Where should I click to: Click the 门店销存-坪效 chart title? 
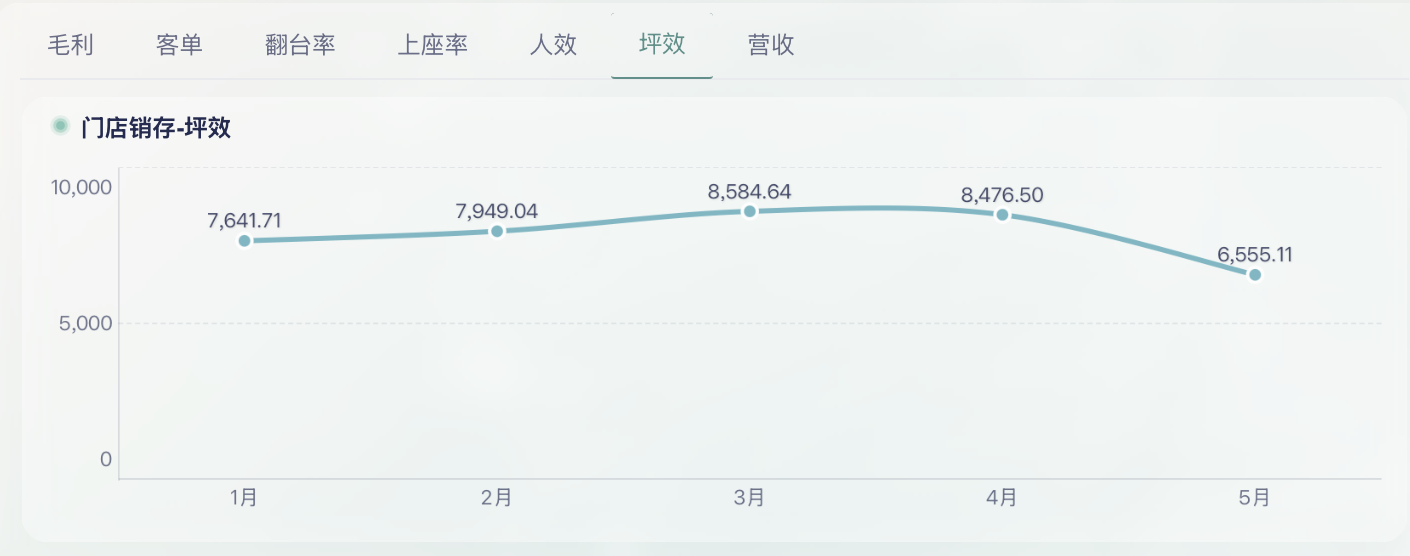156,128
